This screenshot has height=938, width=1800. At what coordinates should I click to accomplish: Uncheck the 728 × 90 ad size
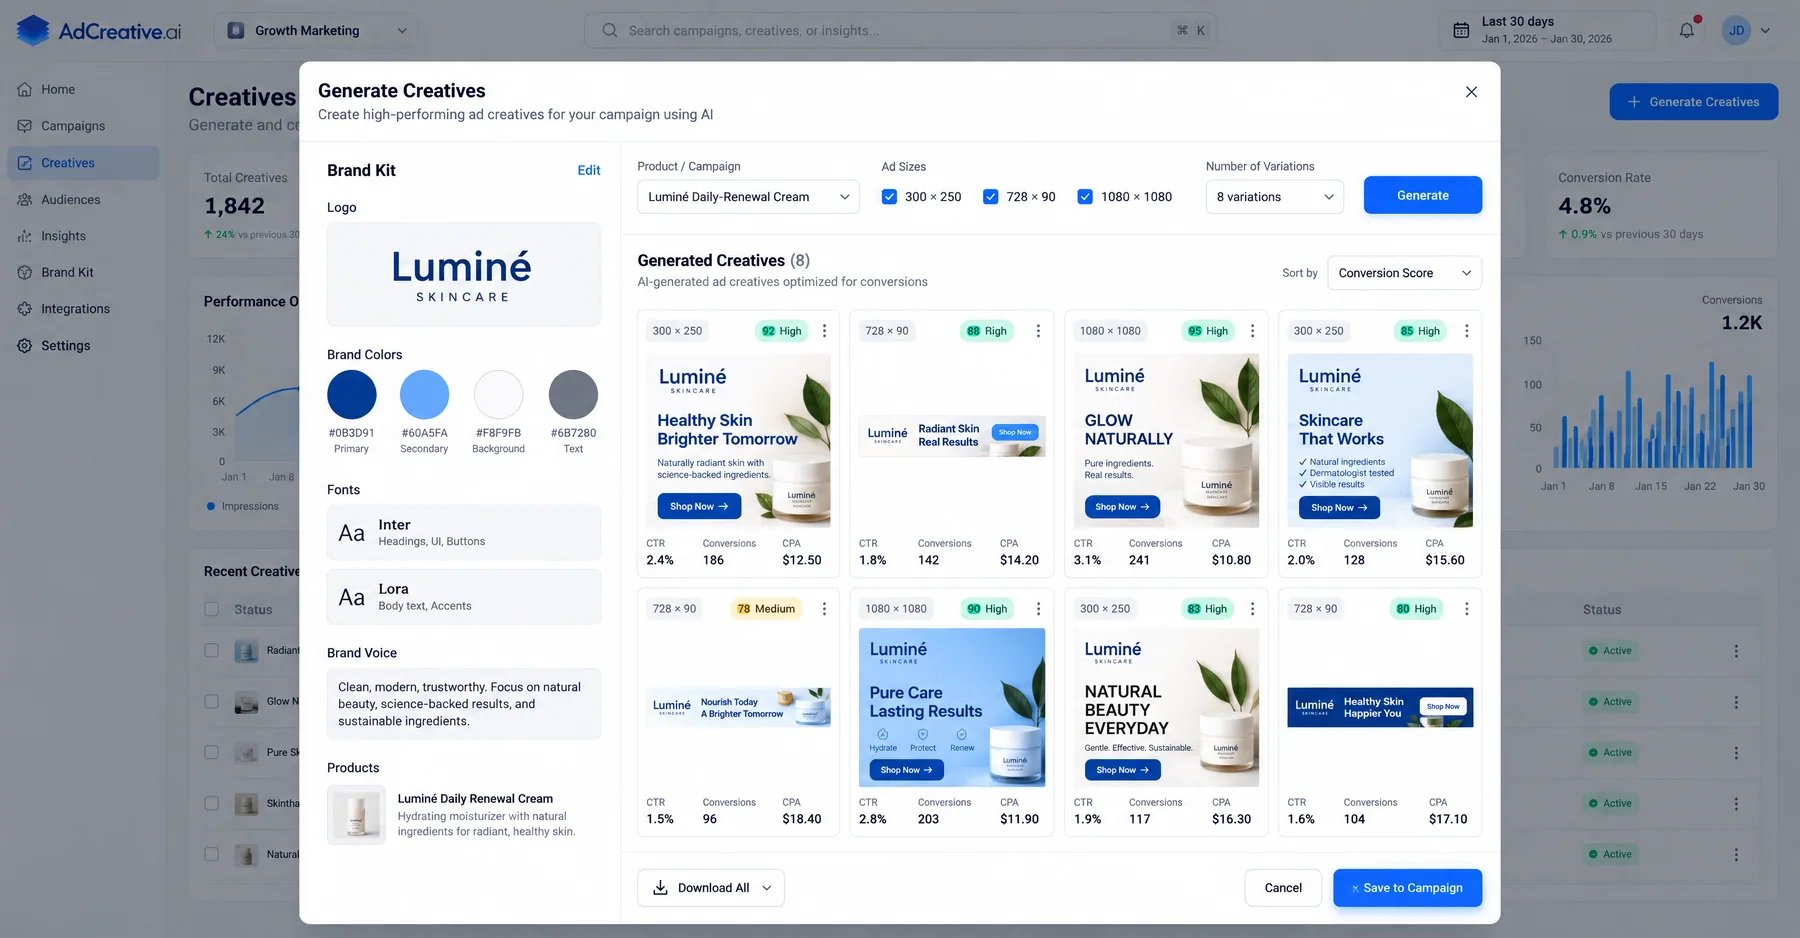(x=990, y=197)
